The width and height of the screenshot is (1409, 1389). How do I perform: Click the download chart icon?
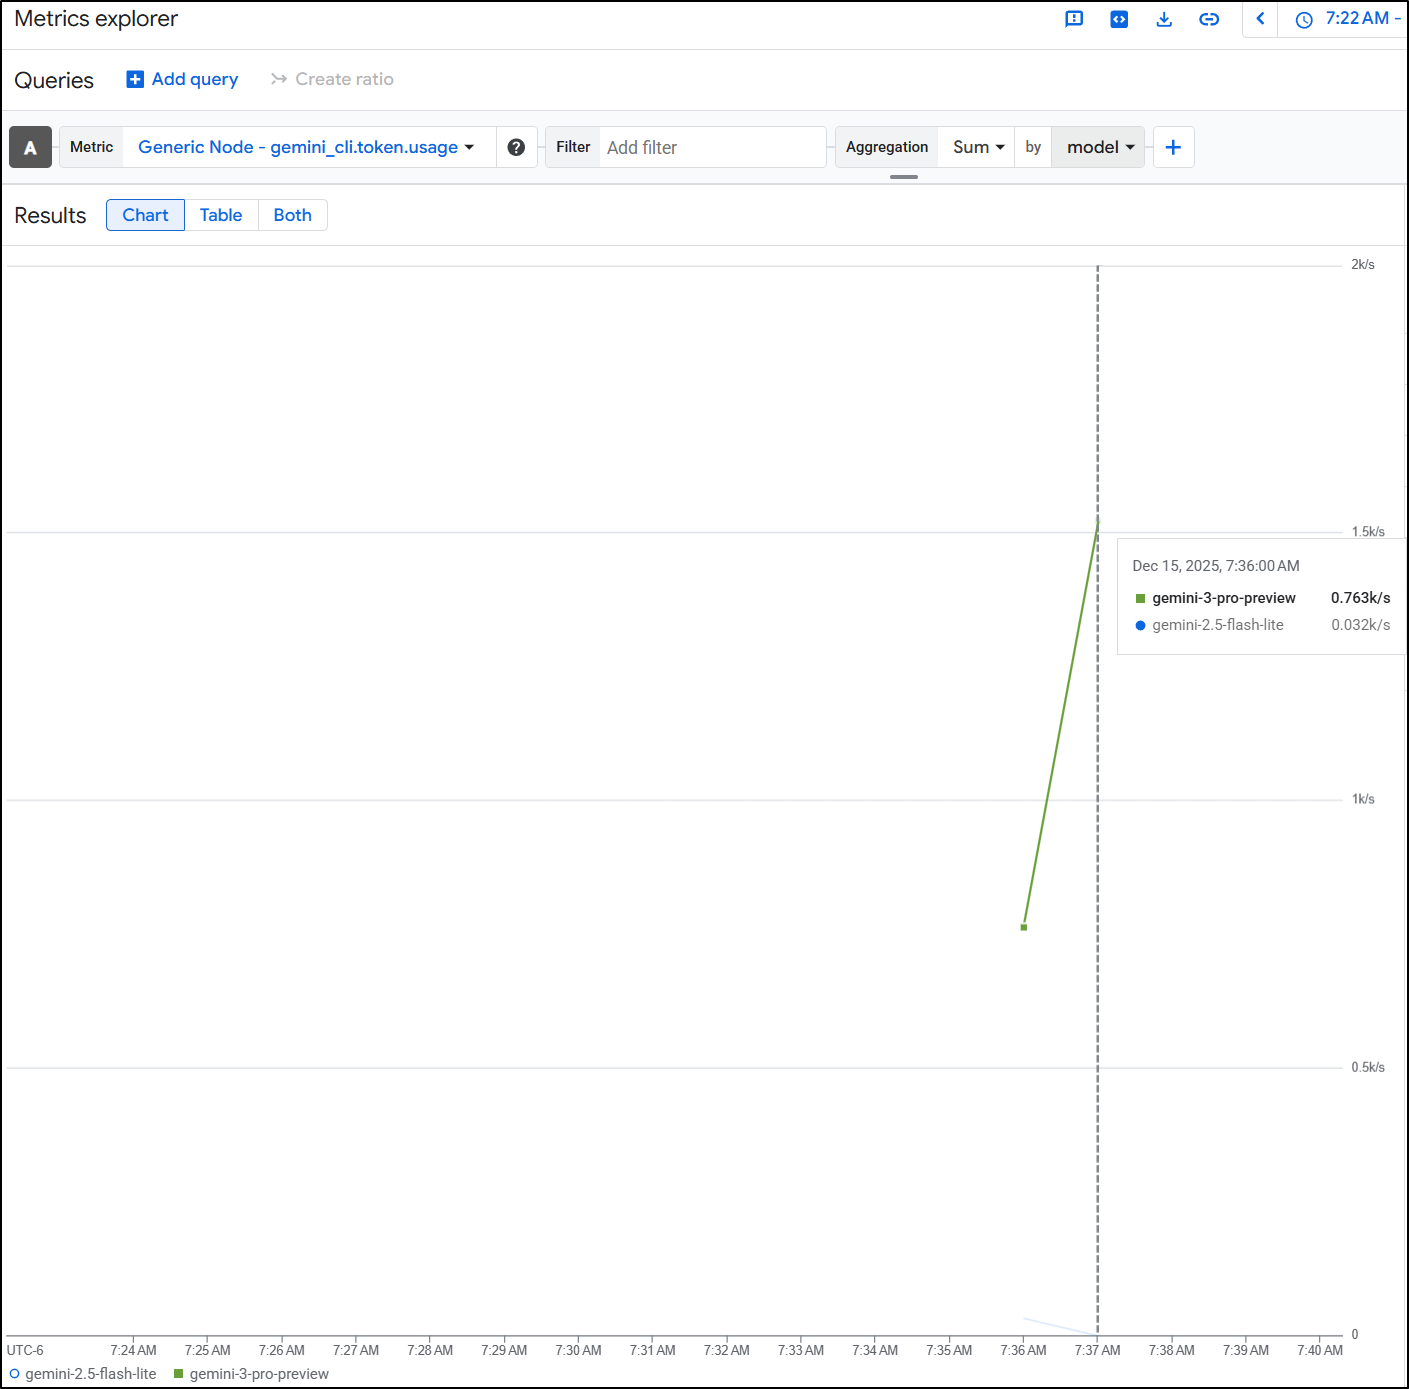1164,19
